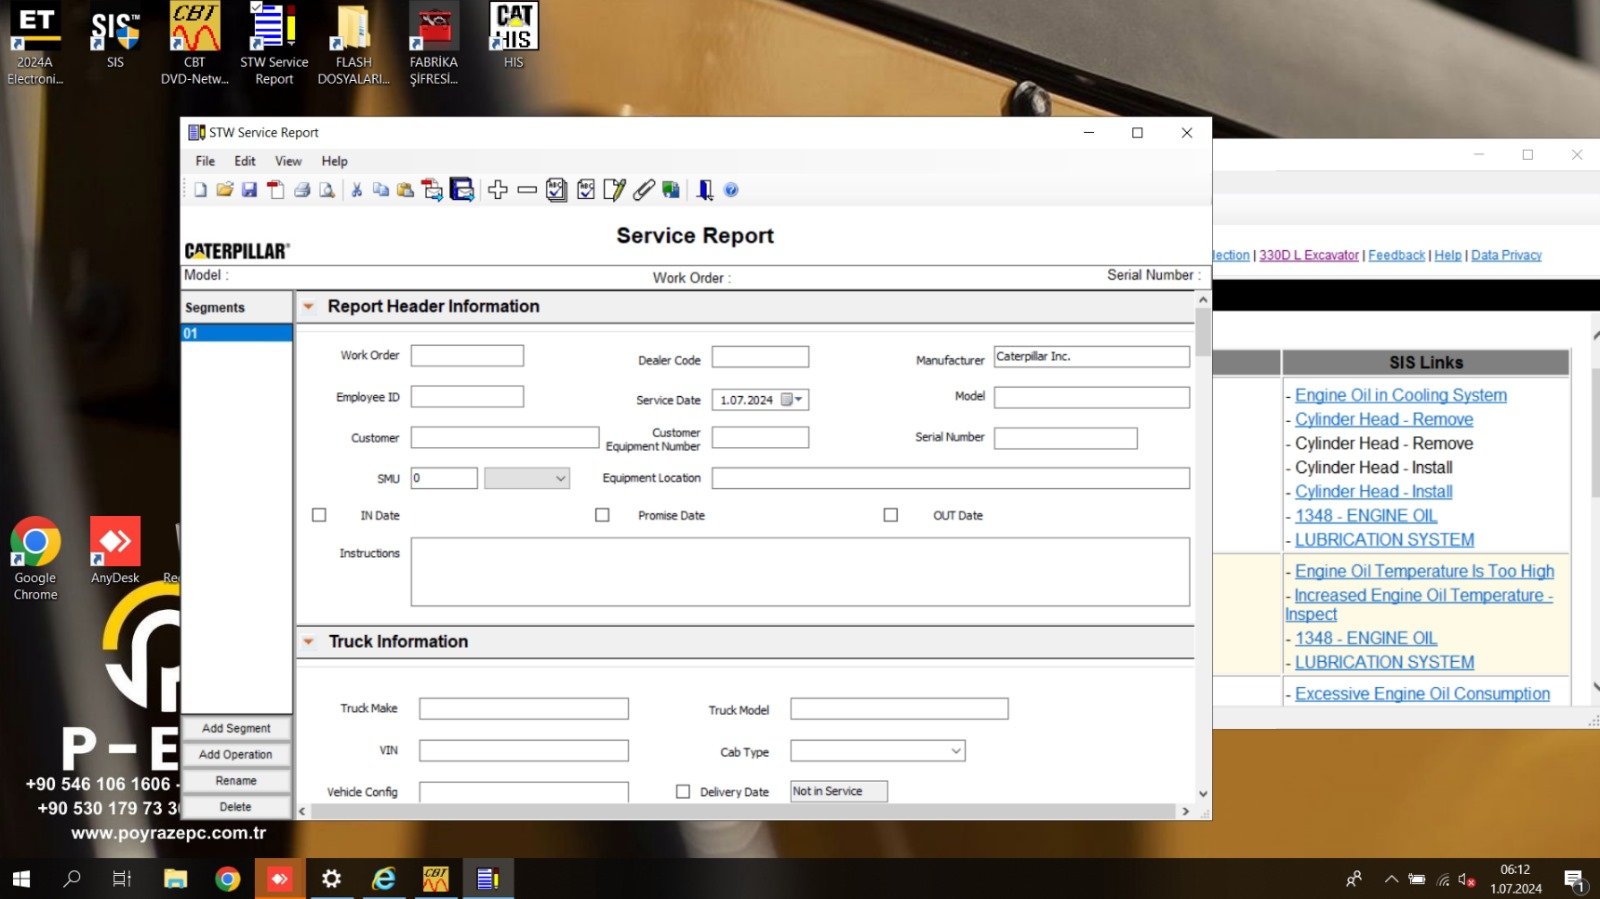
Task: Open the SMU unit dropdown
Action: [527, 478]
